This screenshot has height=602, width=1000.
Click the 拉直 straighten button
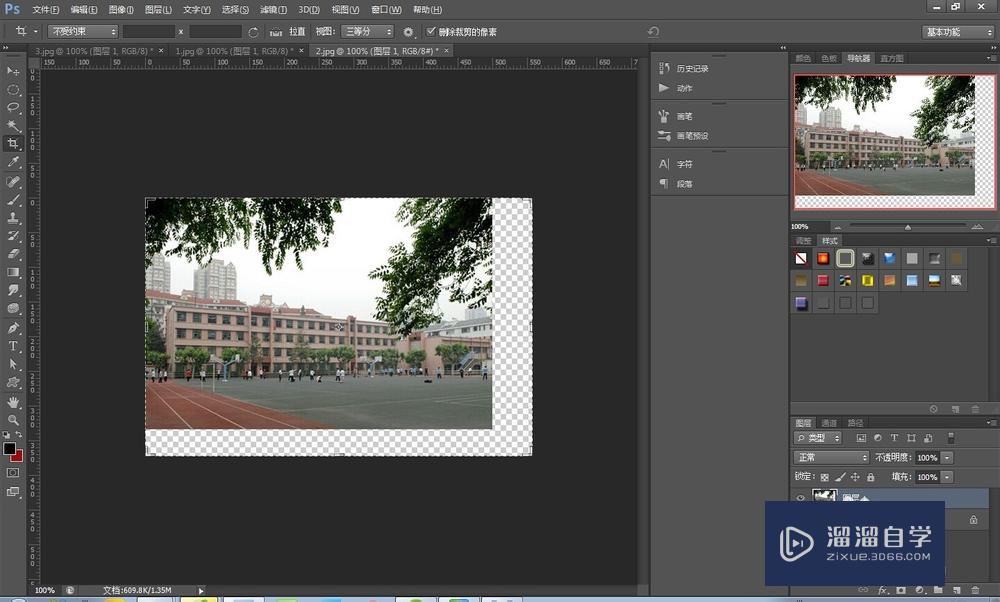288,32
